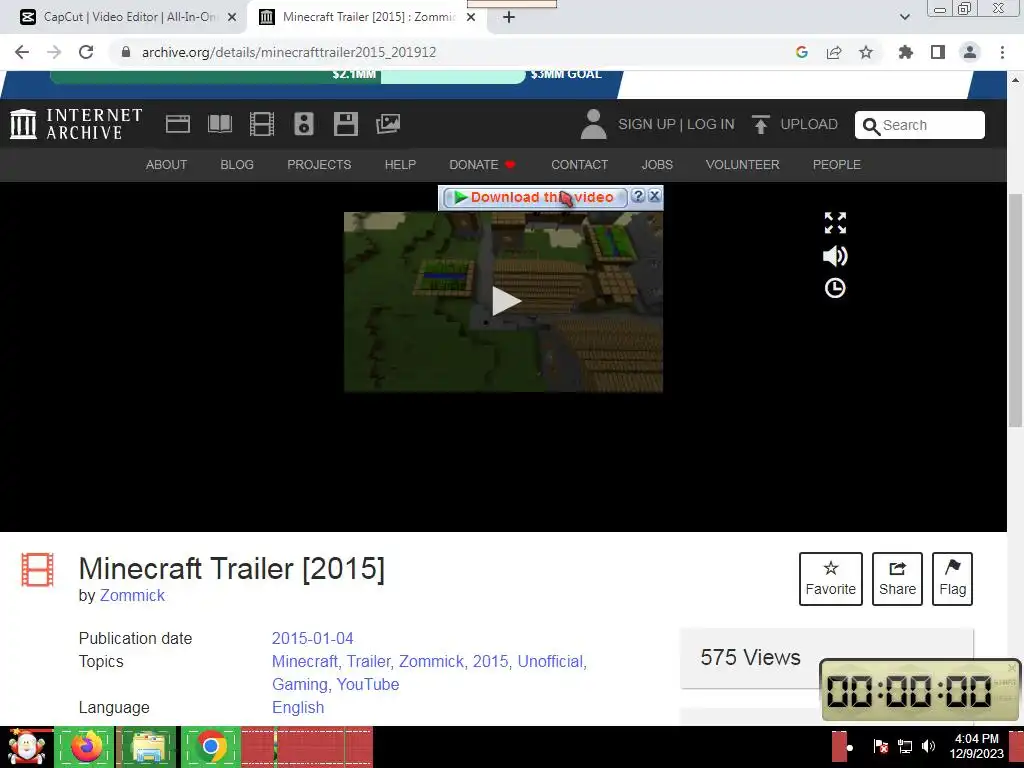The width and height of the screenshot is (1024, 768).
Task: Open the BLOG menu item
Action: (x=237, y=165)
